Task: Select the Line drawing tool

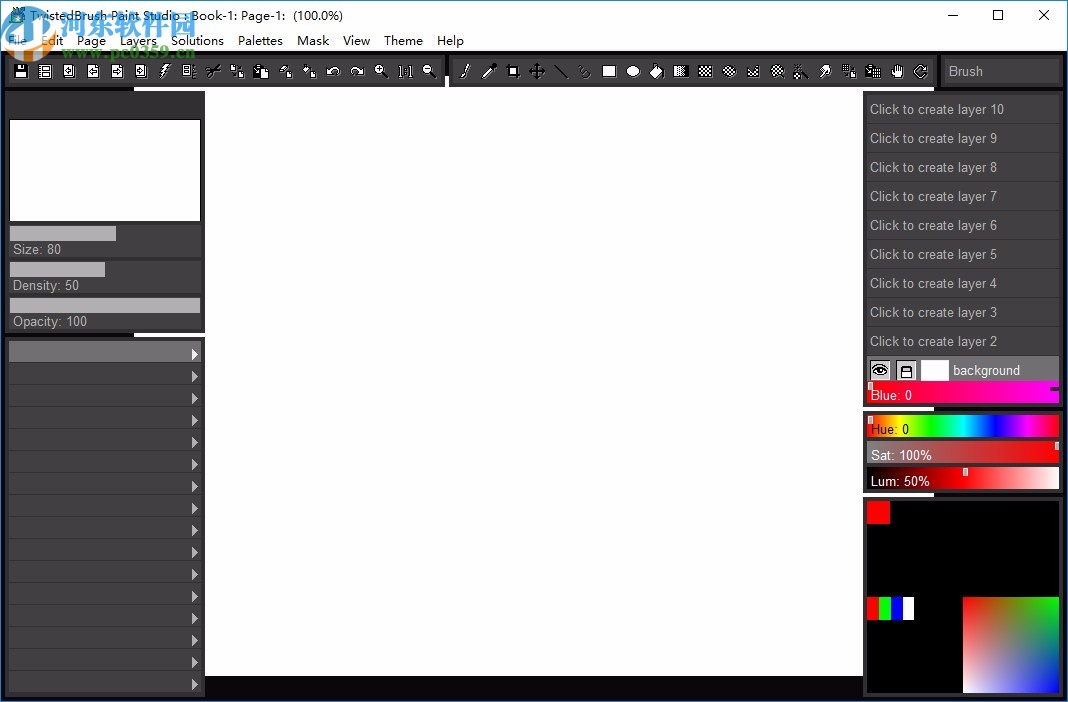Action: 560,71
